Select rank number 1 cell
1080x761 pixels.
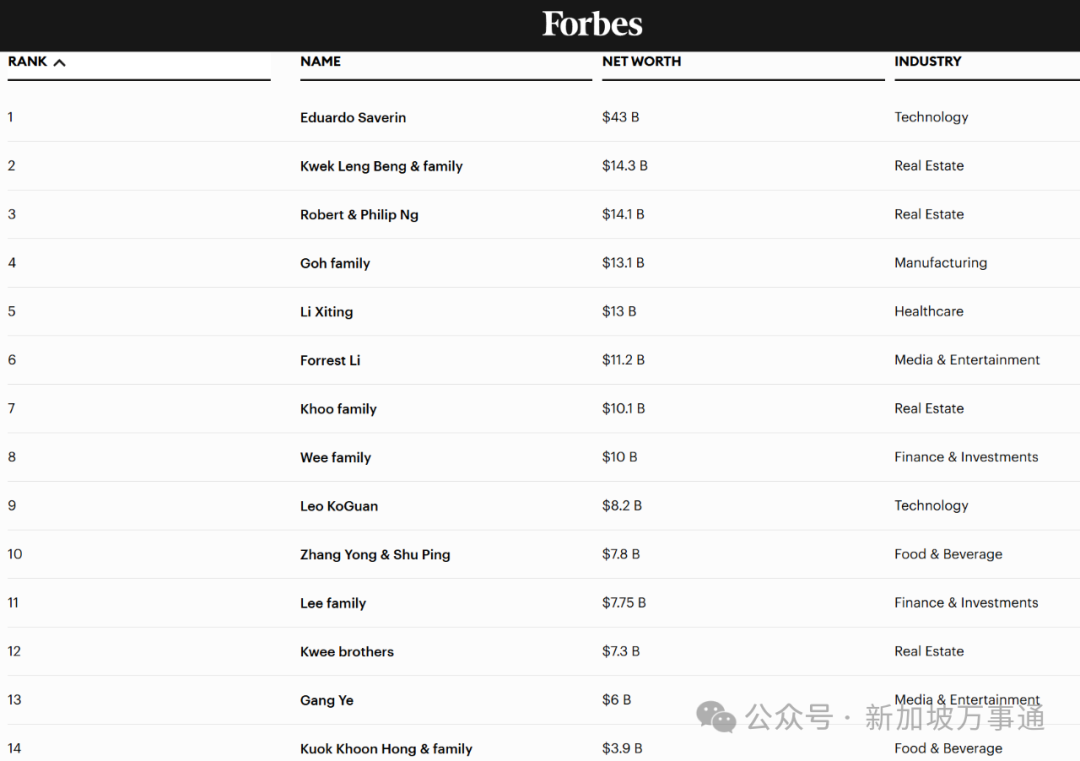10,117
